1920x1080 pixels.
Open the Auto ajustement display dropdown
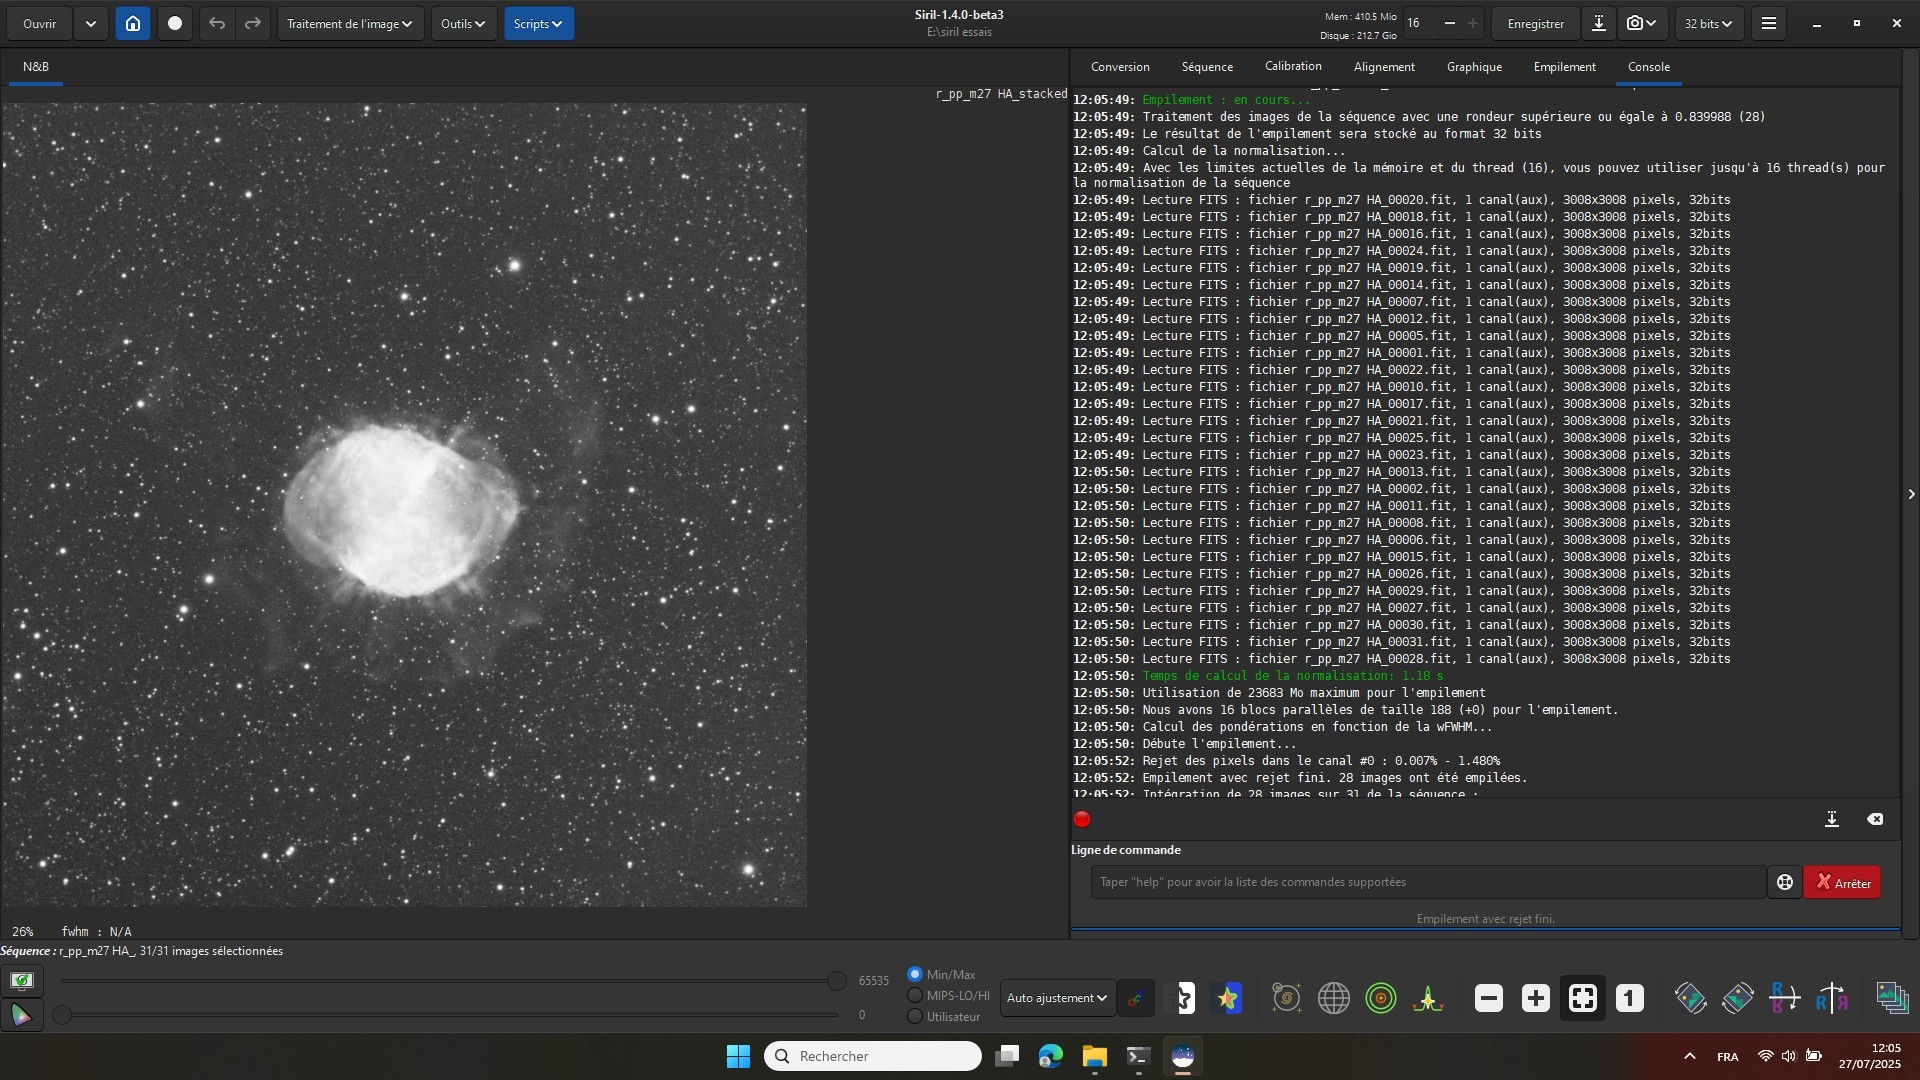(x=1058, y=998)
